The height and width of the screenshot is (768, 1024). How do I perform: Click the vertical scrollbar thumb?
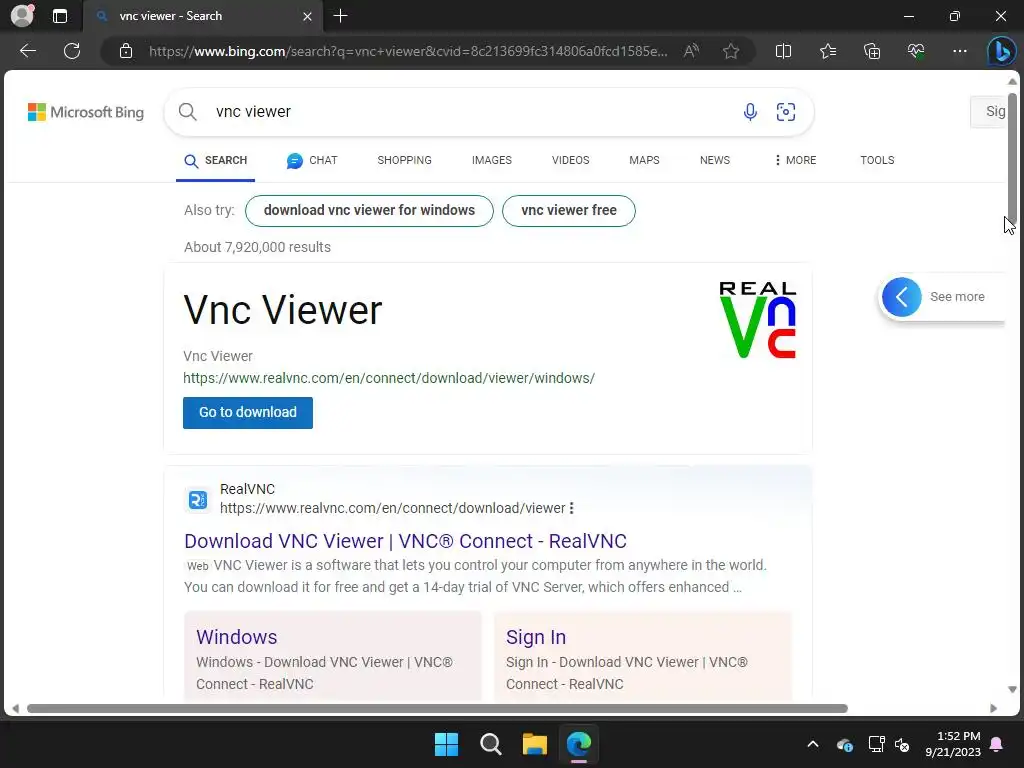point(1012,158)
